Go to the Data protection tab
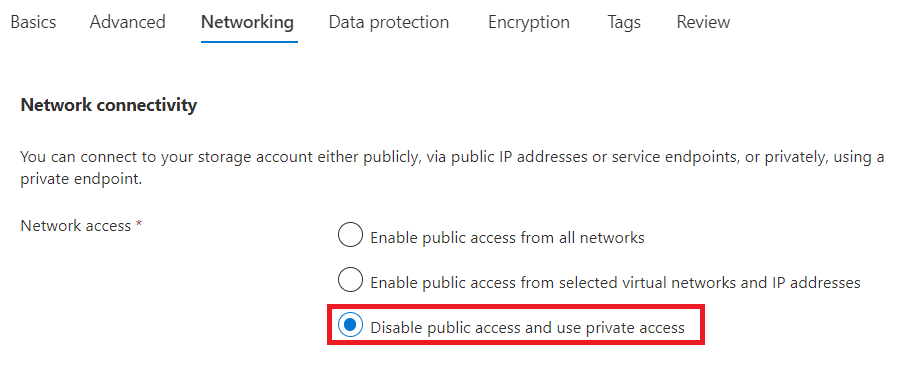Screen dimensions: 913x366 tap(389, 22)
